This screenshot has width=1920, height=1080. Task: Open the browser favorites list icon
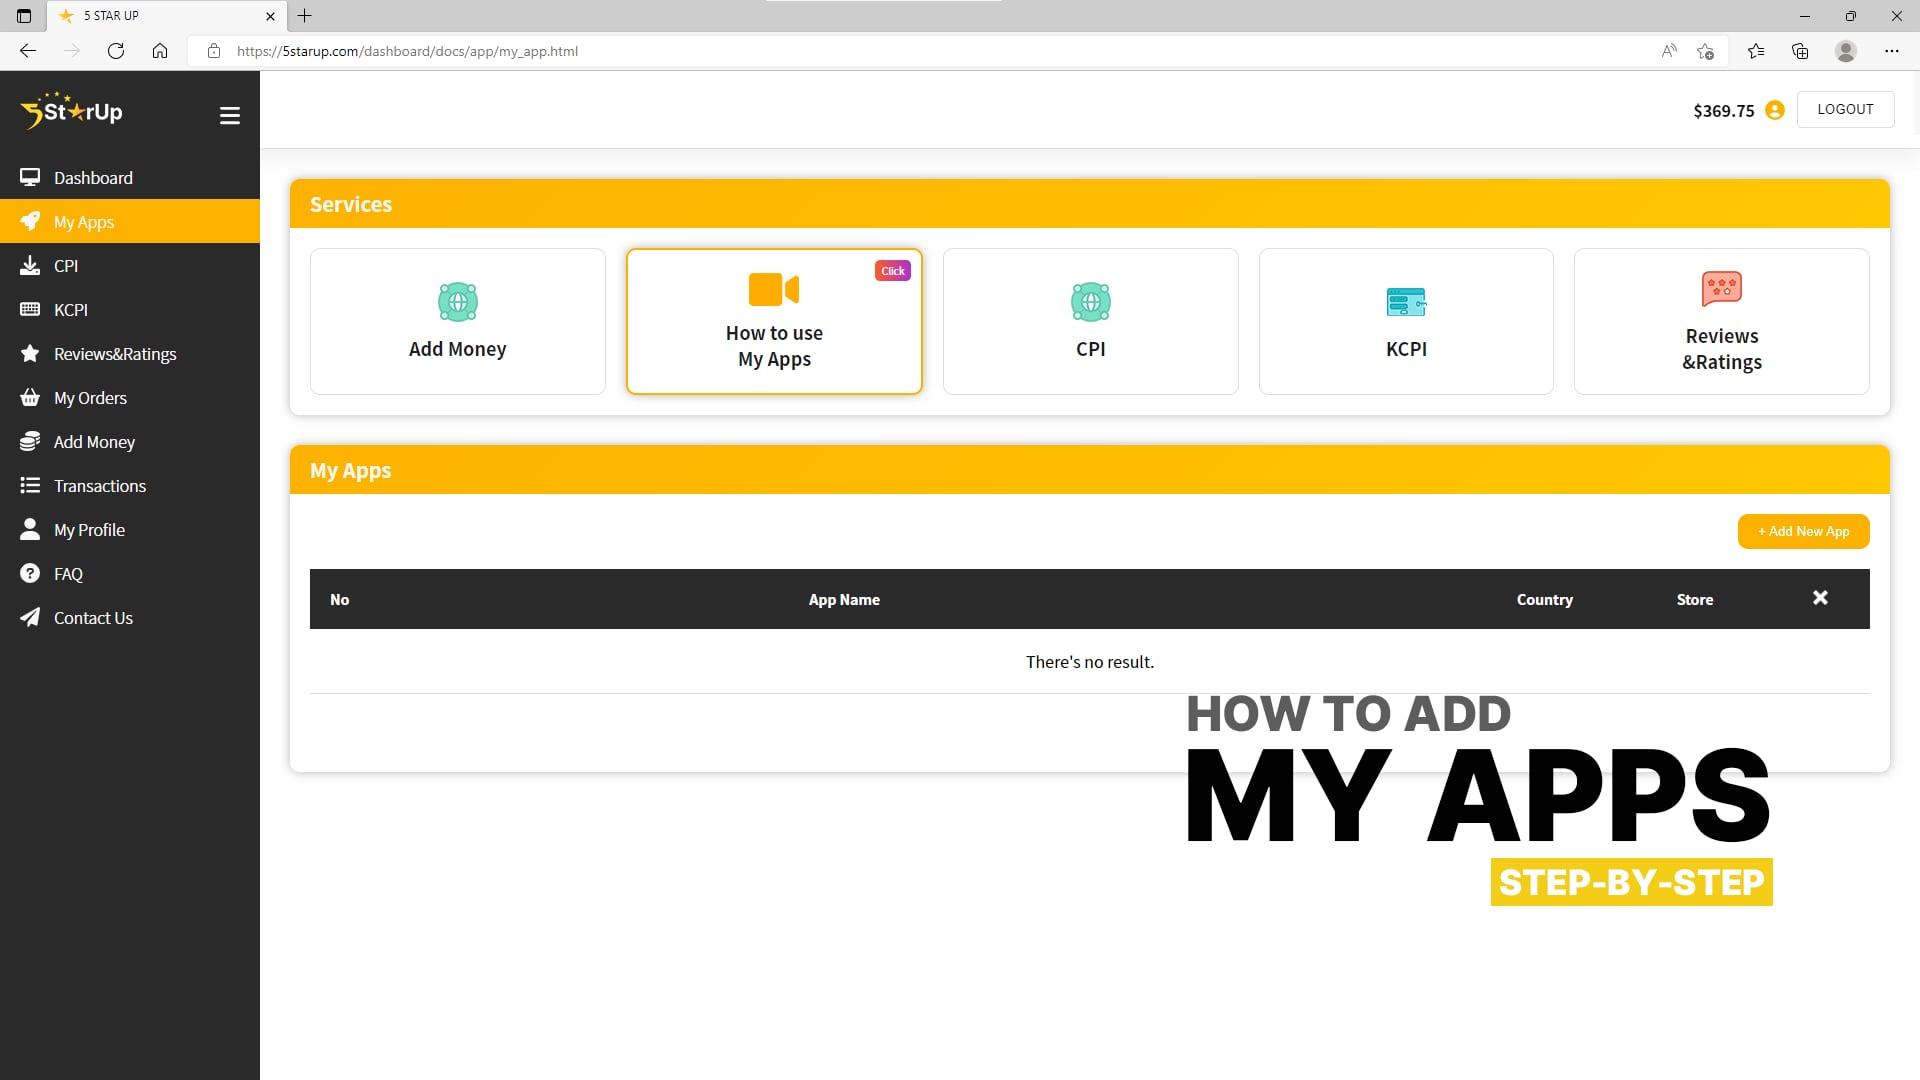tap(1756, 51)
